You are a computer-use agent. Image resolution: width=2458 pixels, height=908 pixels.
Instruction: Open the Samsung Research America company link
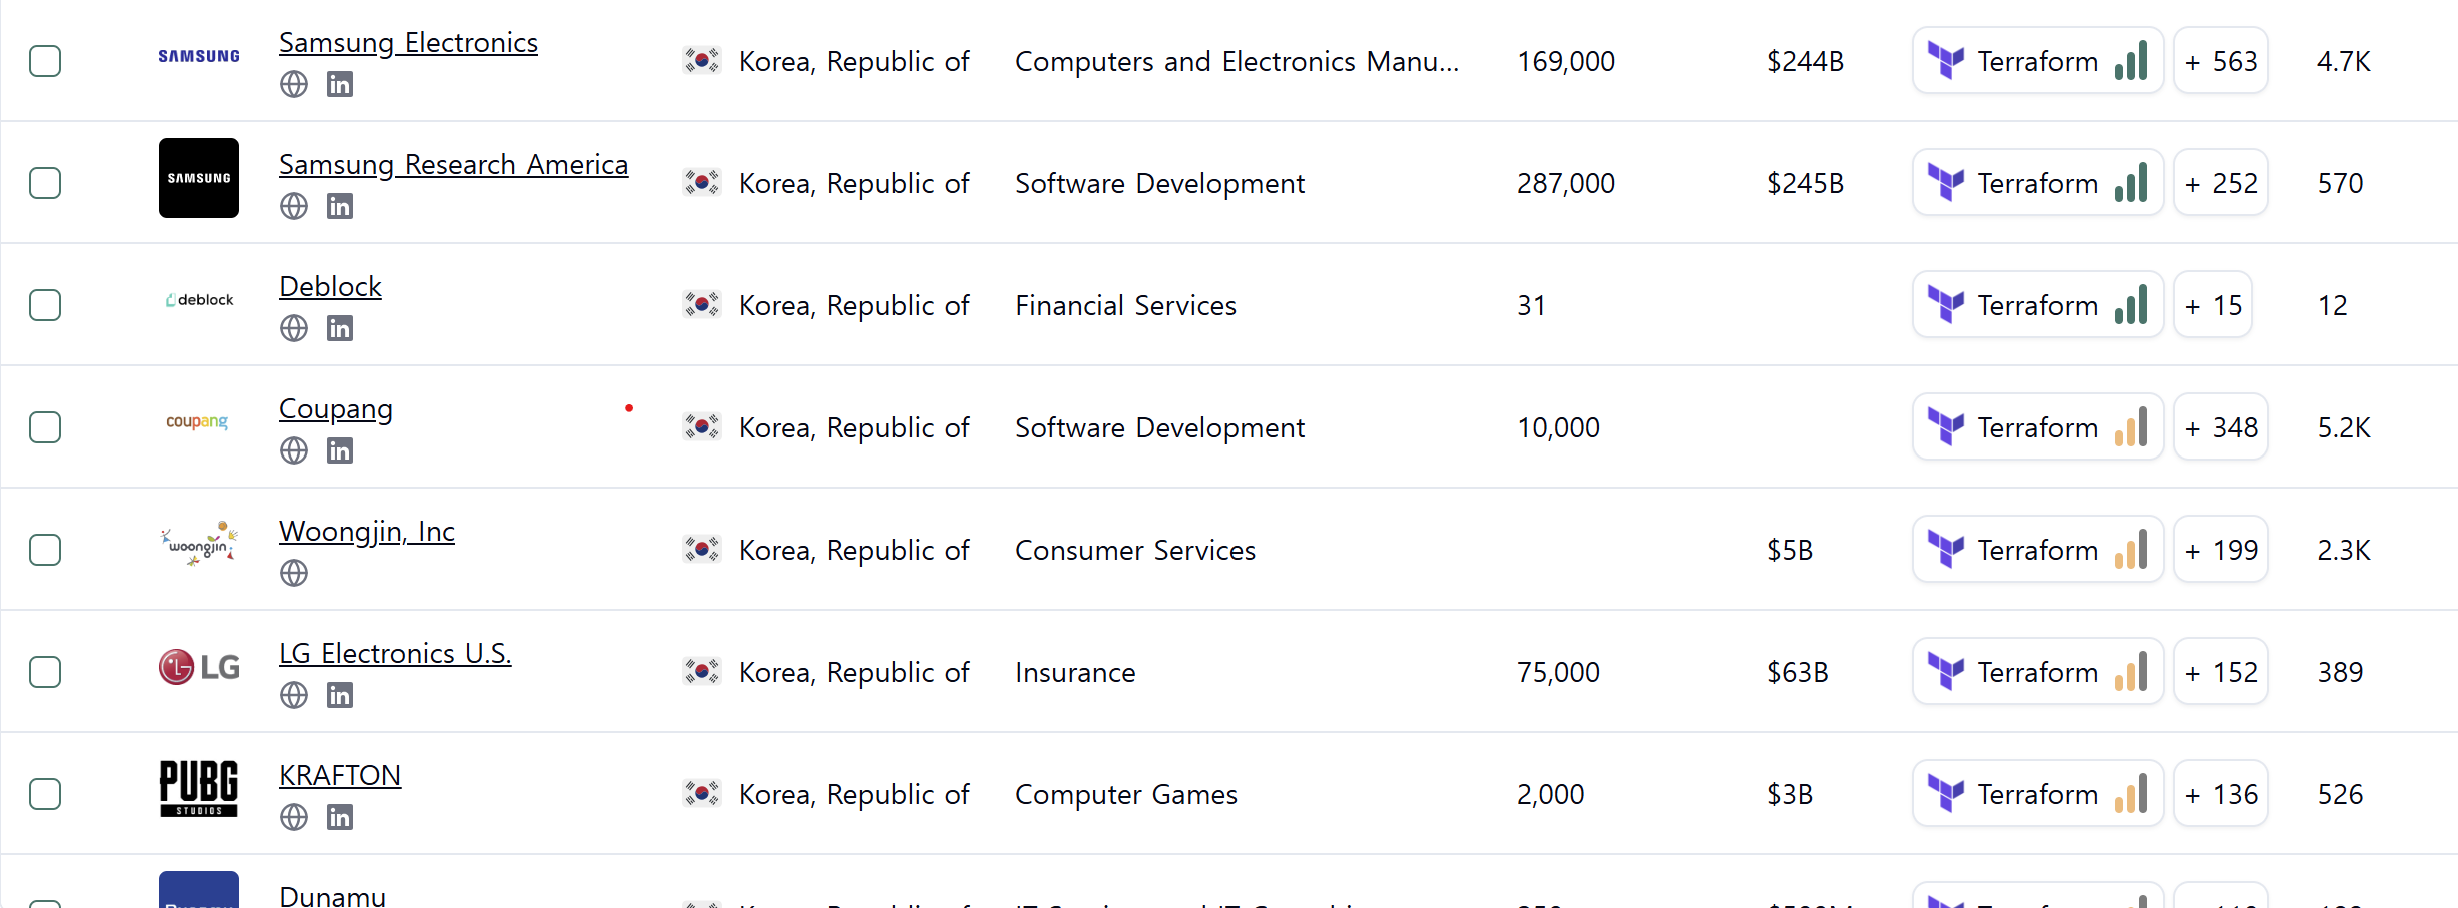coord(453,164)
